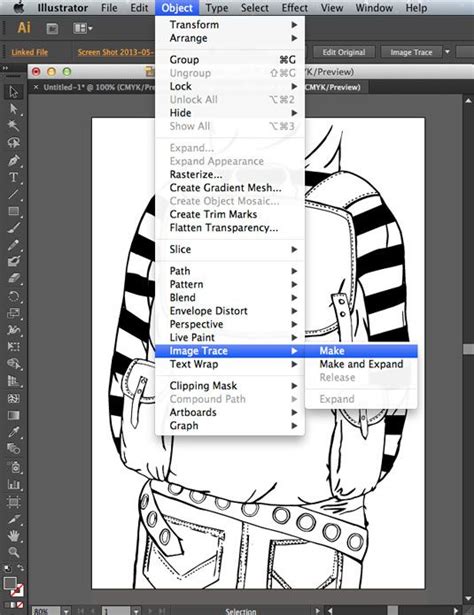Click the Linked File link
The height and width of the screenshot is (615, 474).
coord(30,52)
